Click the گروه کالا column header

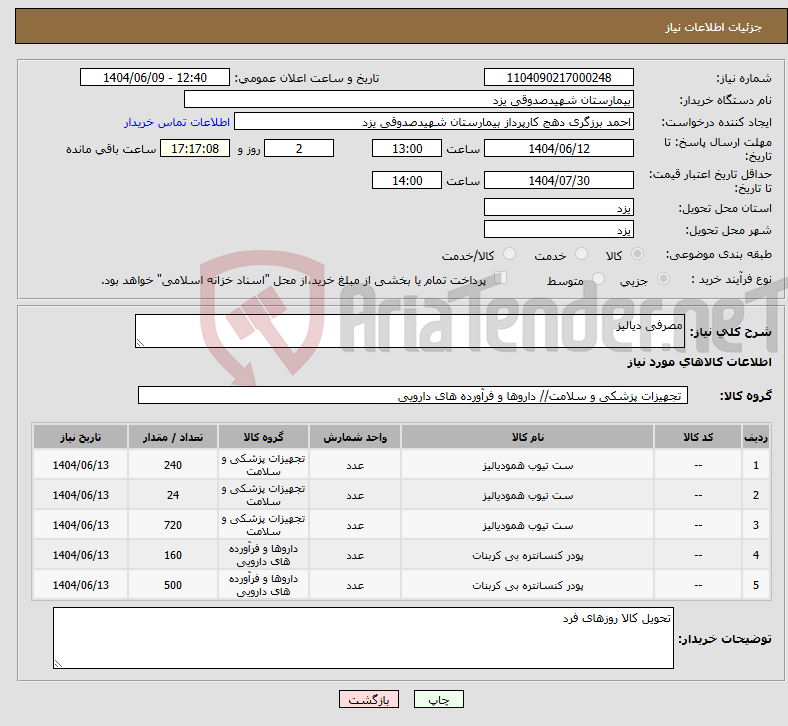pyautogui.click(x=263, y=437)
